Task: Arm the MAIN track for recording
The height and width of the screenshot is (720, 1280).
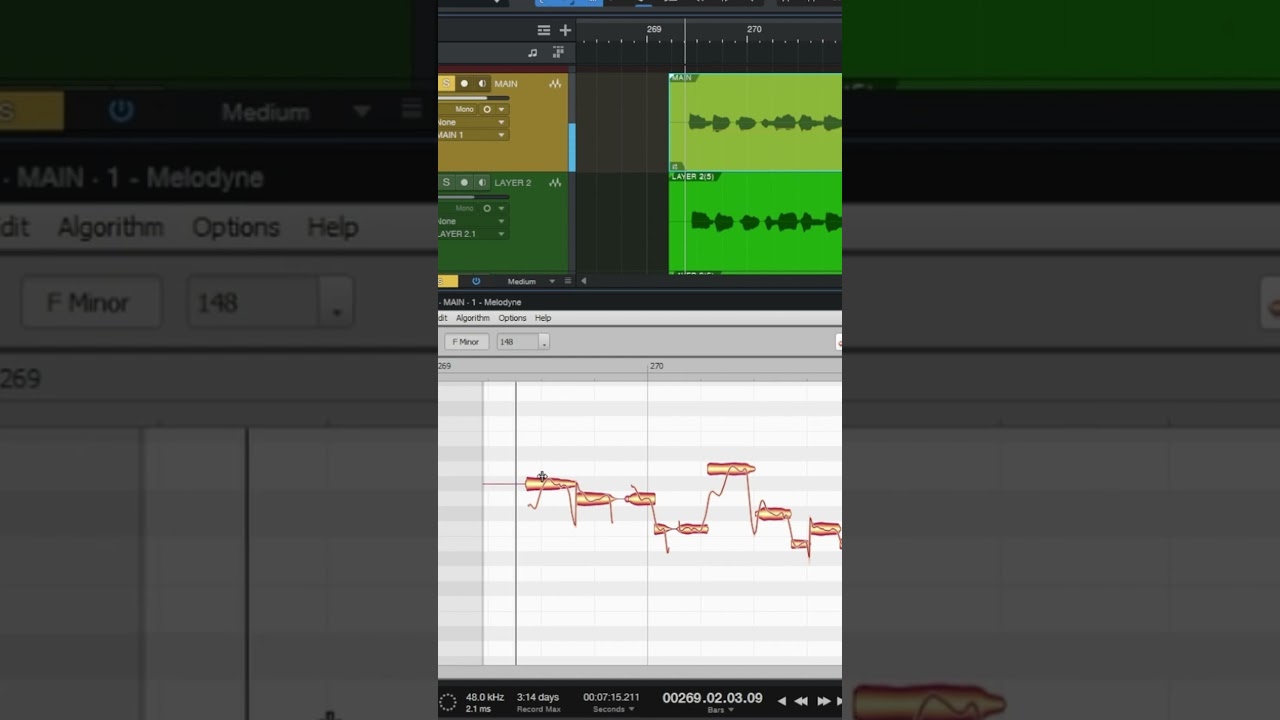Action: [464, 84]
